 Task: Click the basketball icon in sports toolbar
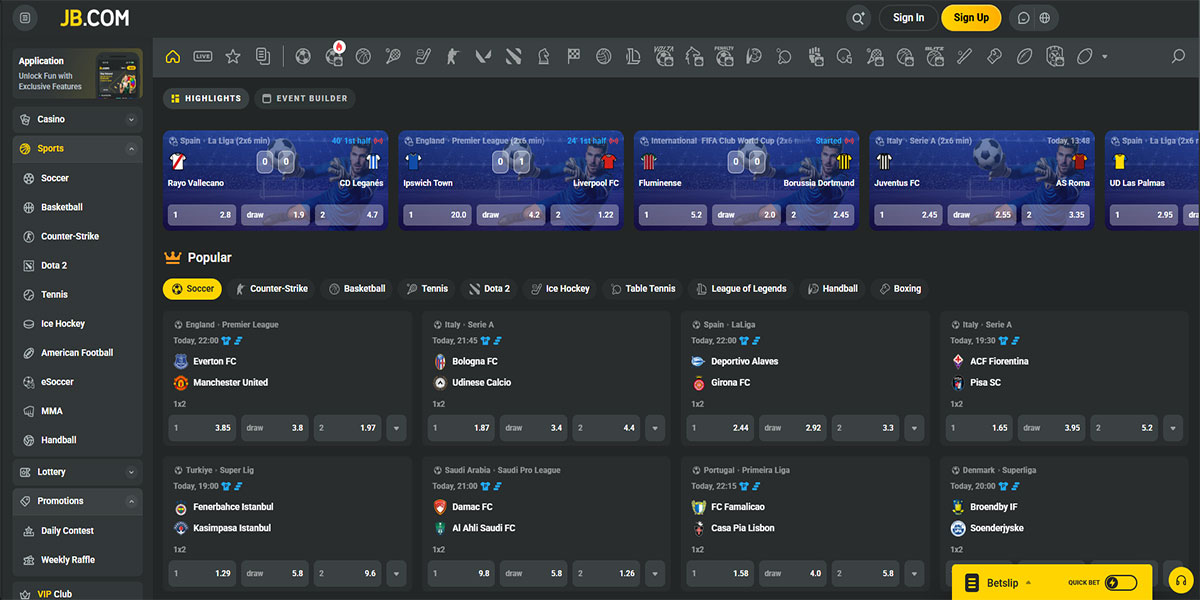pos(363,57)
